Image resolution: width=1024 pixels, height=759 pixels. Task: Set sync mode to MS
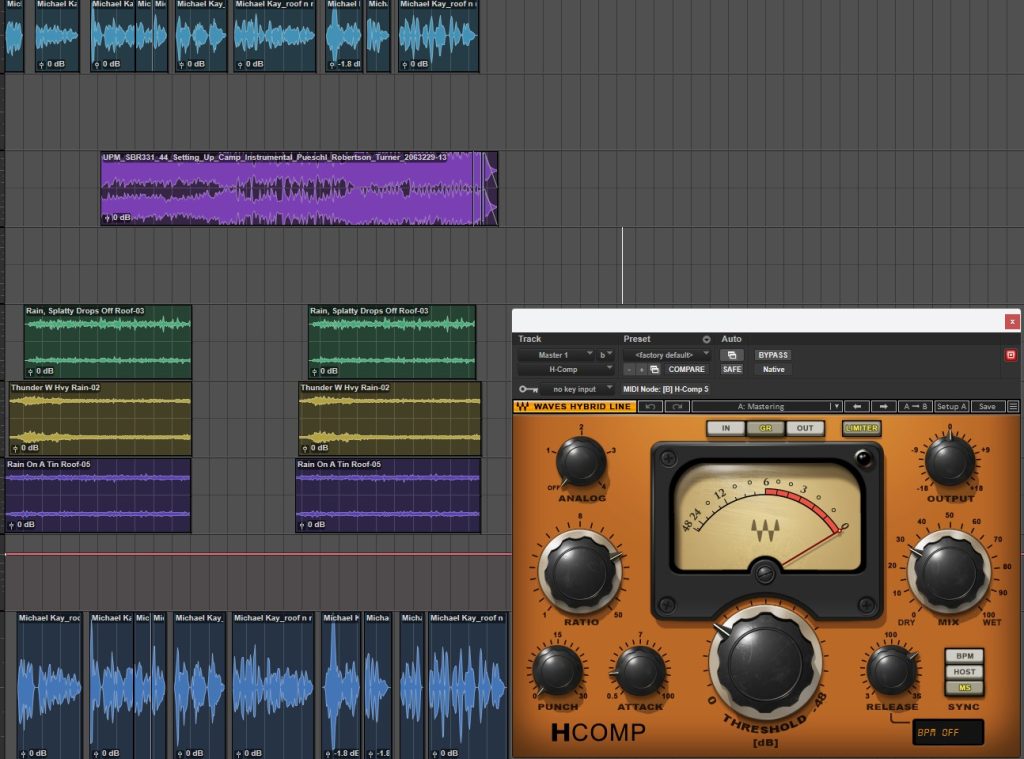(x=964, y=687)
